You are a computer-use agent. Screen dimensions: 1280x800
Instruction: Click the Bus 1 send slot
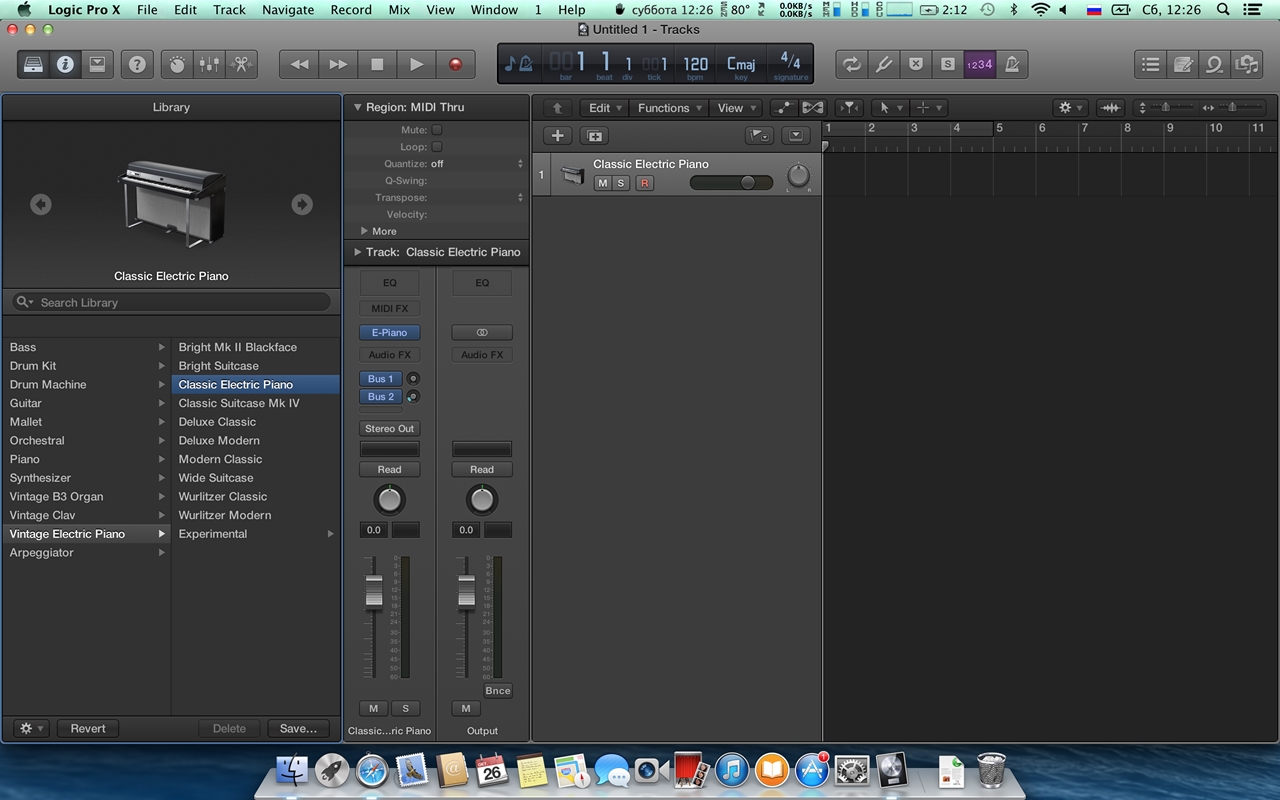click(x=381, y=379)
